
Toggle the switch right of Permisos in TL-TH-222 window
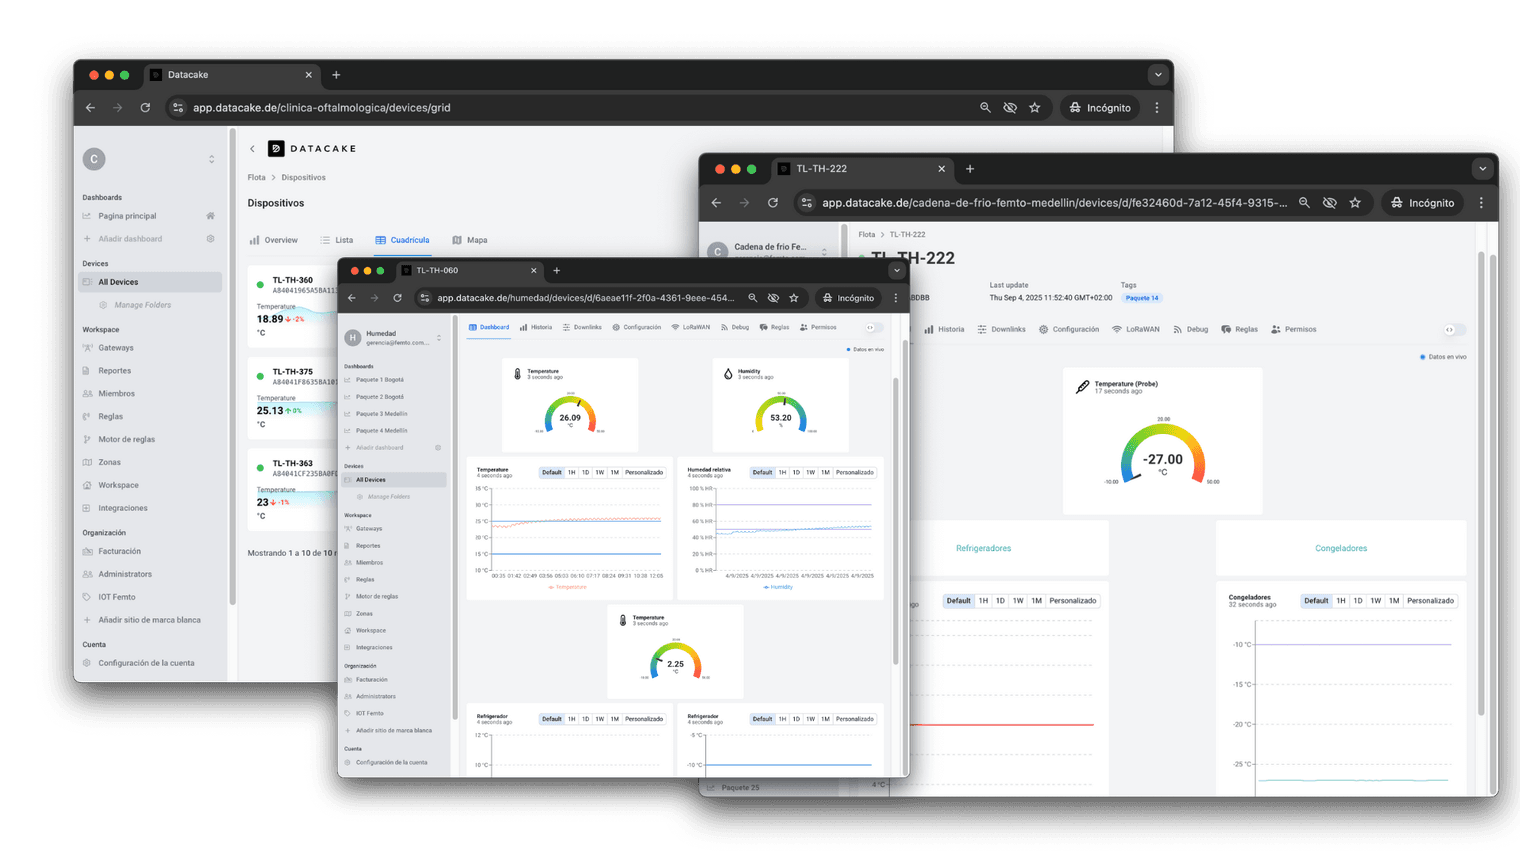click(x=1454, y=330)
